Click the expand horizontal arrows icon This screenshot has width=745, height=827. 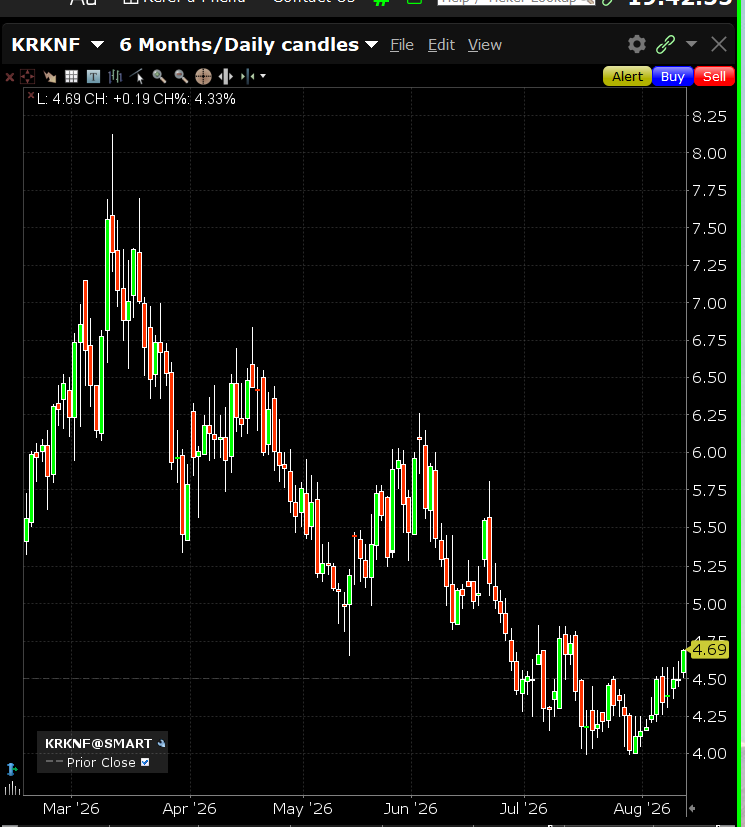[225, 77]
